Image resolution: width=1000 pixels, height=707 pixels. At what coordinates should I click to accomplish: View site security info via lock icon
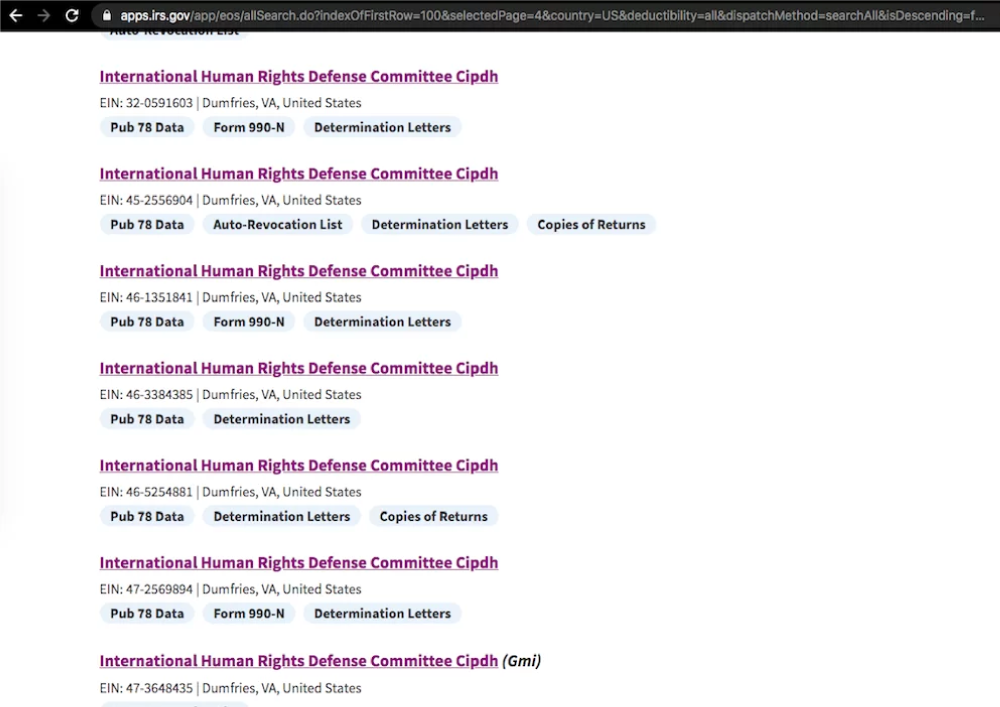[107, 15]
